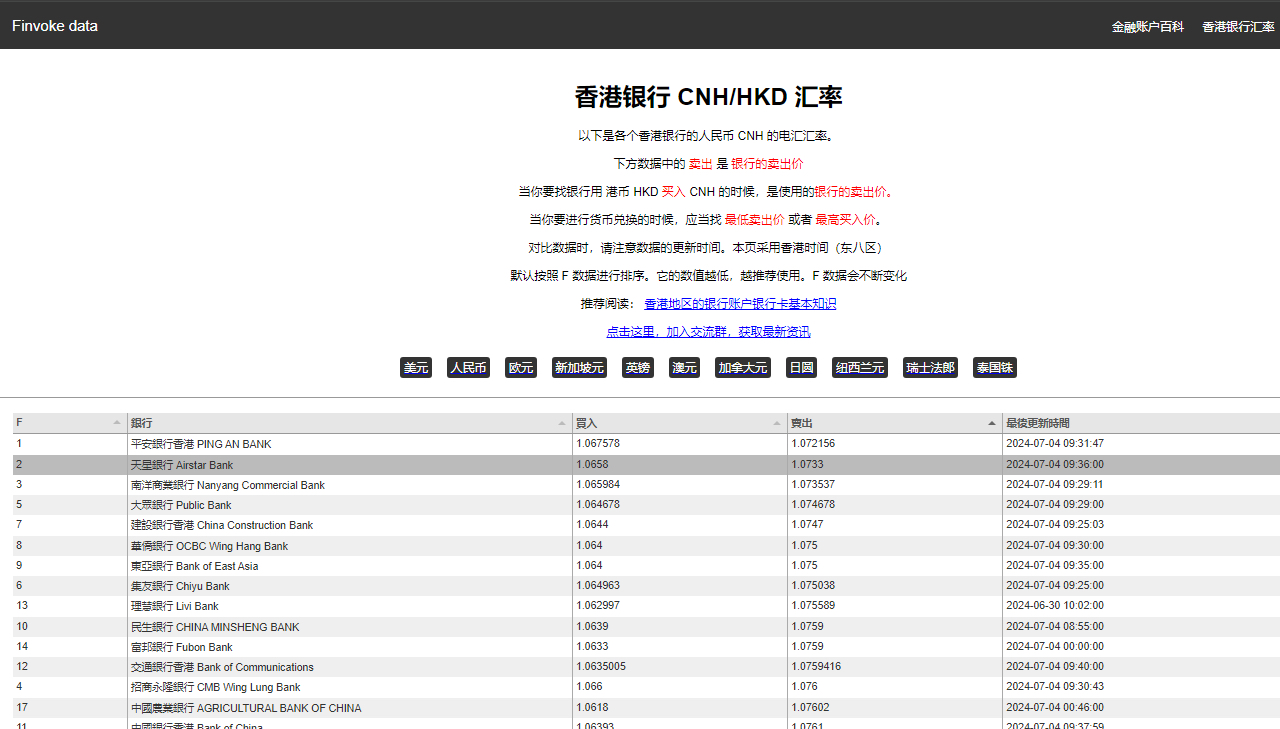1280x729 pixels.
Task: Click the 点击这里,加入交流群 link
Action: pyautogui.click(x=708, y=332)
